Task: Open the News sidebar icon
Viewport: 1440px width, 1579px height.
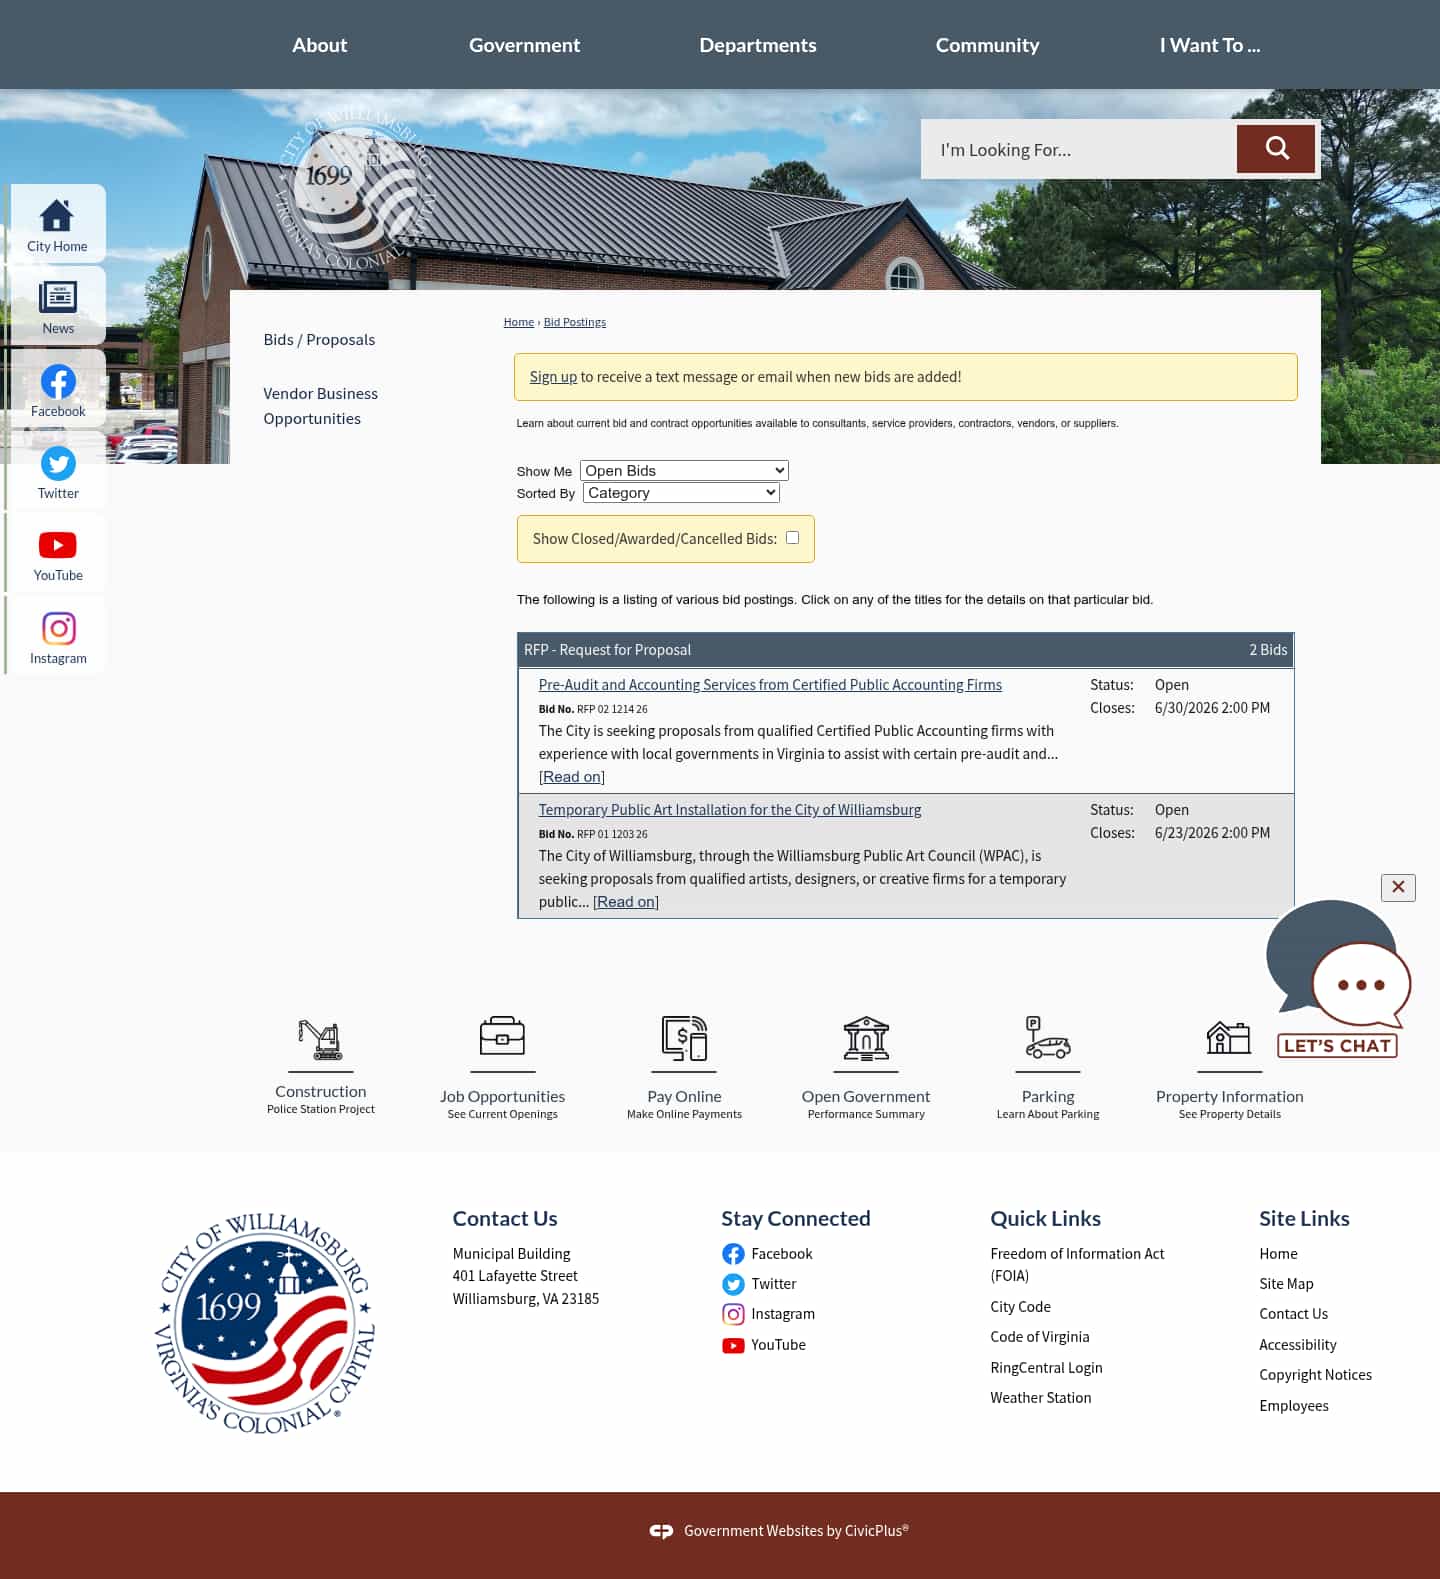Action: point(57,306)
